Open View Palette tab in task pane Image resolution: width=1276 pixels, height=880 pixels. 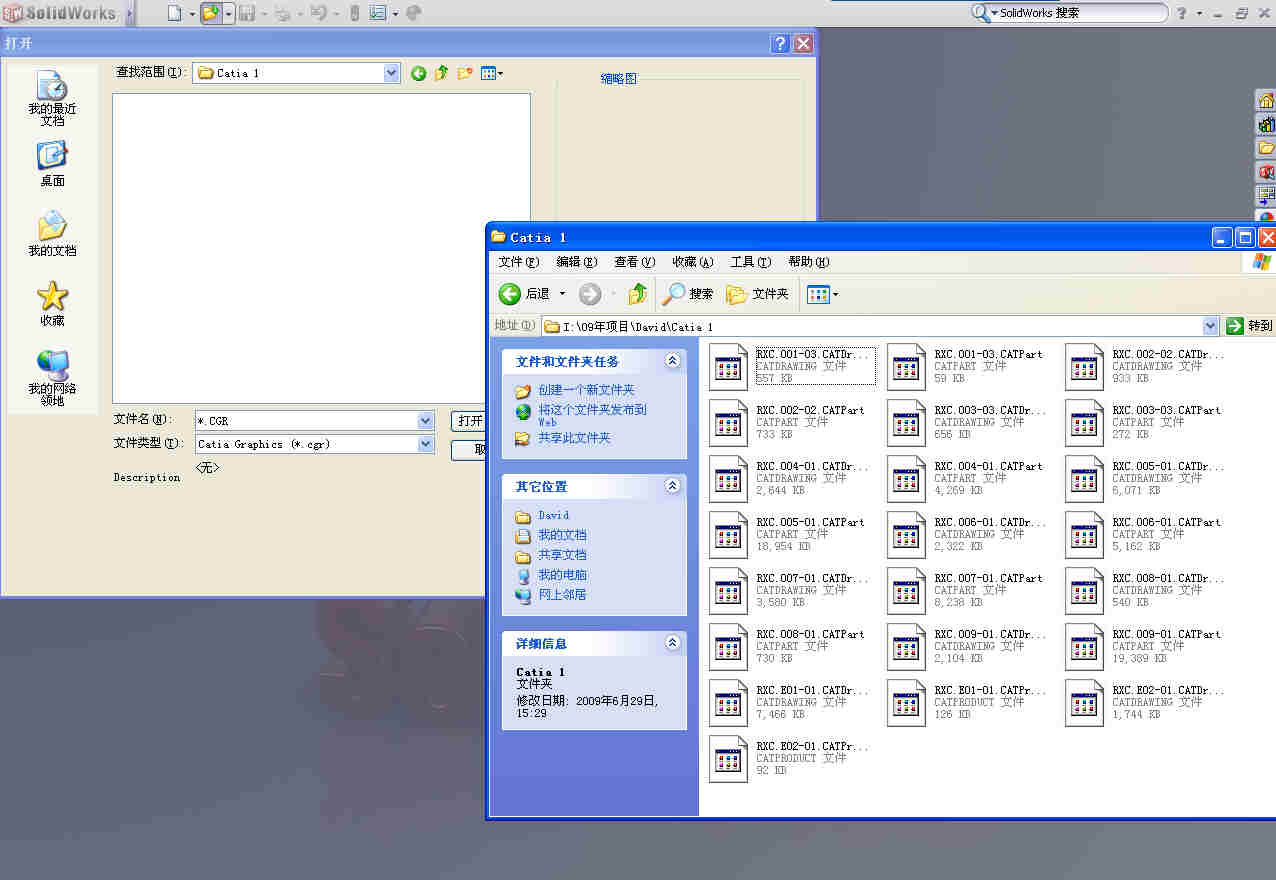coord(1266,194)
